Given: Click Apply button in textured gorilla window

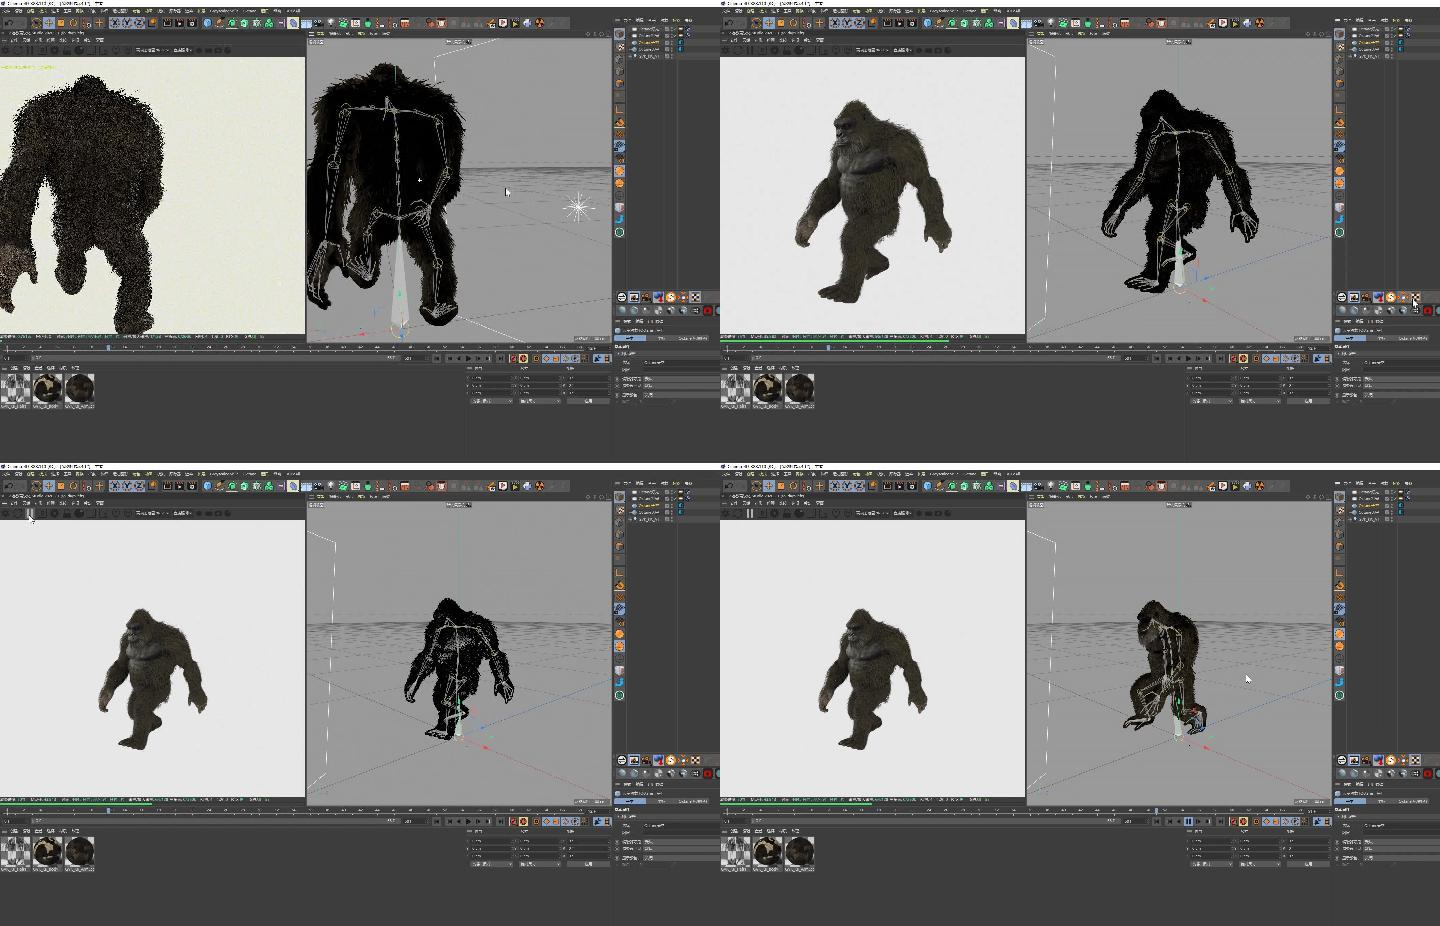Looking at the screenshot, I should coord(1308,864).
